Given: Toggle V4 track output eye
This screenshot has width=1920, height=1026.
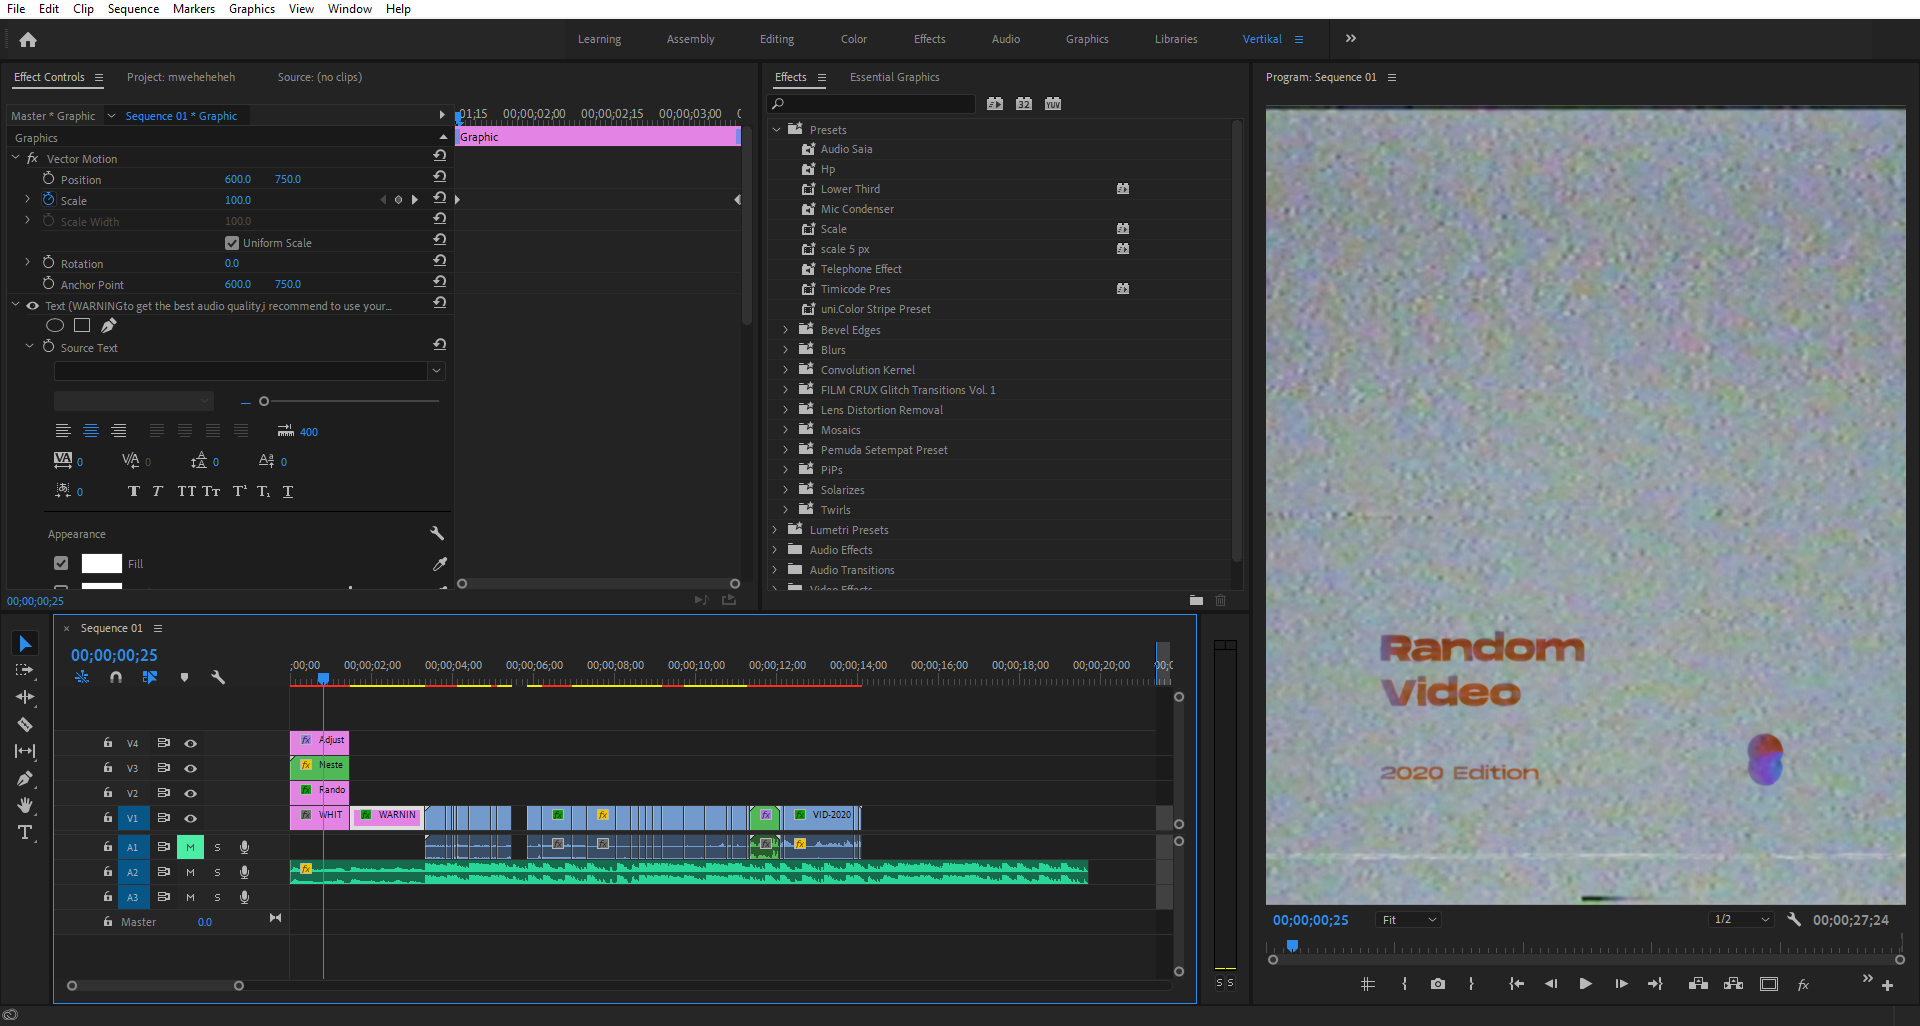Looking at the screenshot, I should click(x=190, y=743).
